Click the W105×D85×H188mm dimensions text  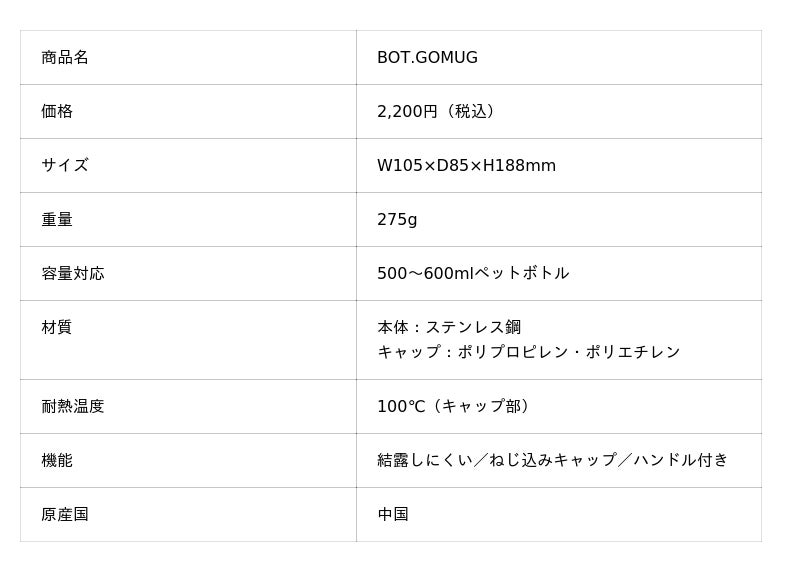click(x=466, y=166)
